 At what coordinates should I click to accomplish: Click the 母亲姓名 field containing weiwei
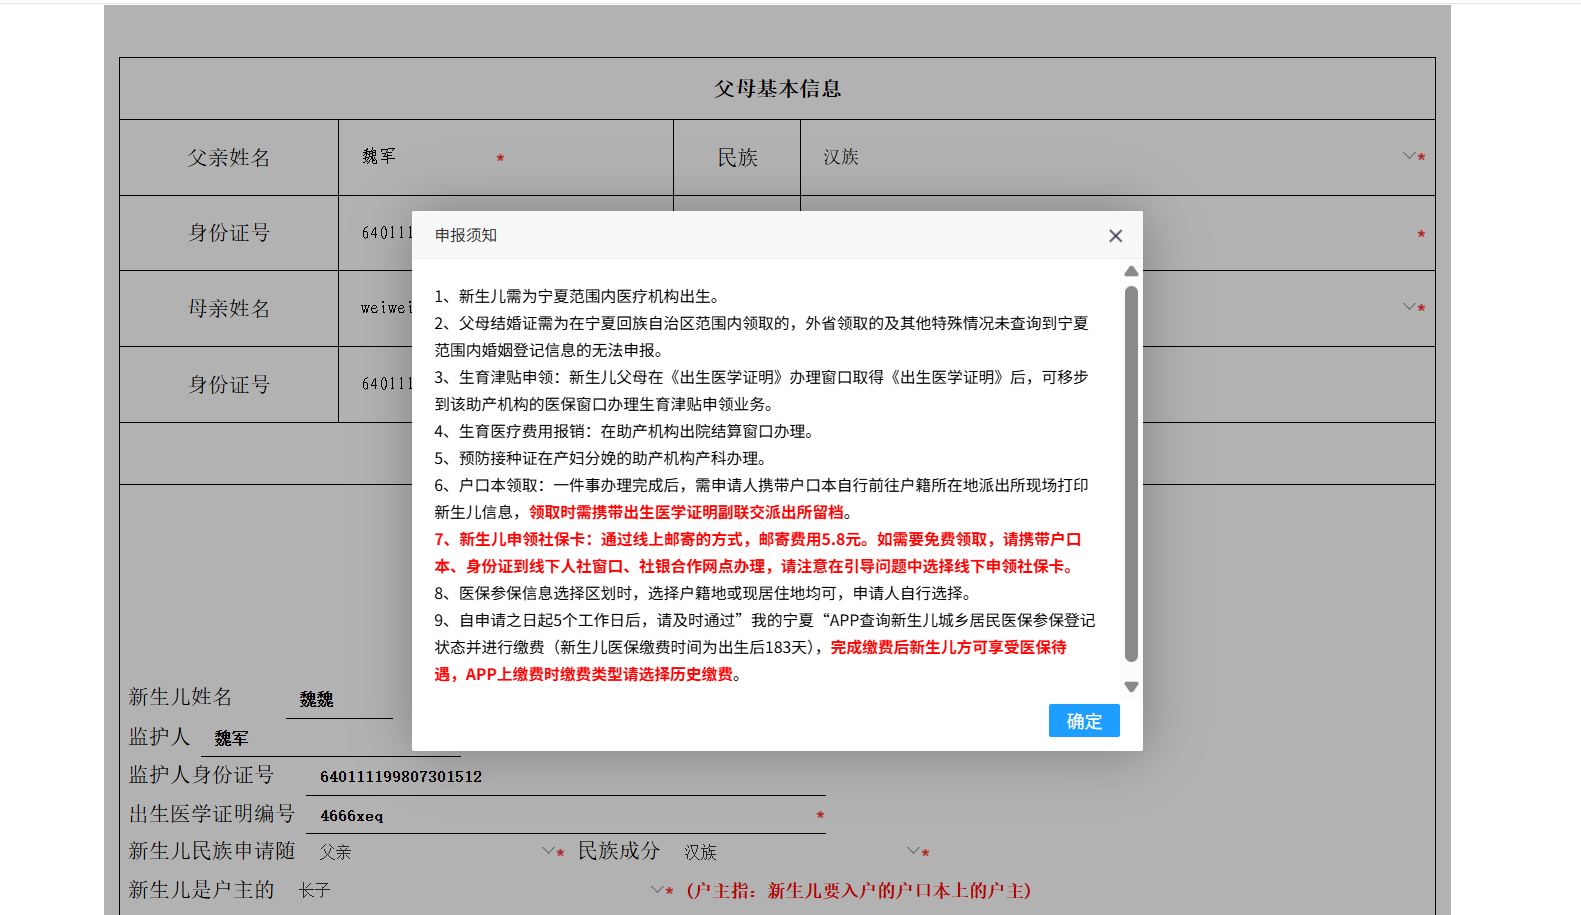tap(385, 308)
